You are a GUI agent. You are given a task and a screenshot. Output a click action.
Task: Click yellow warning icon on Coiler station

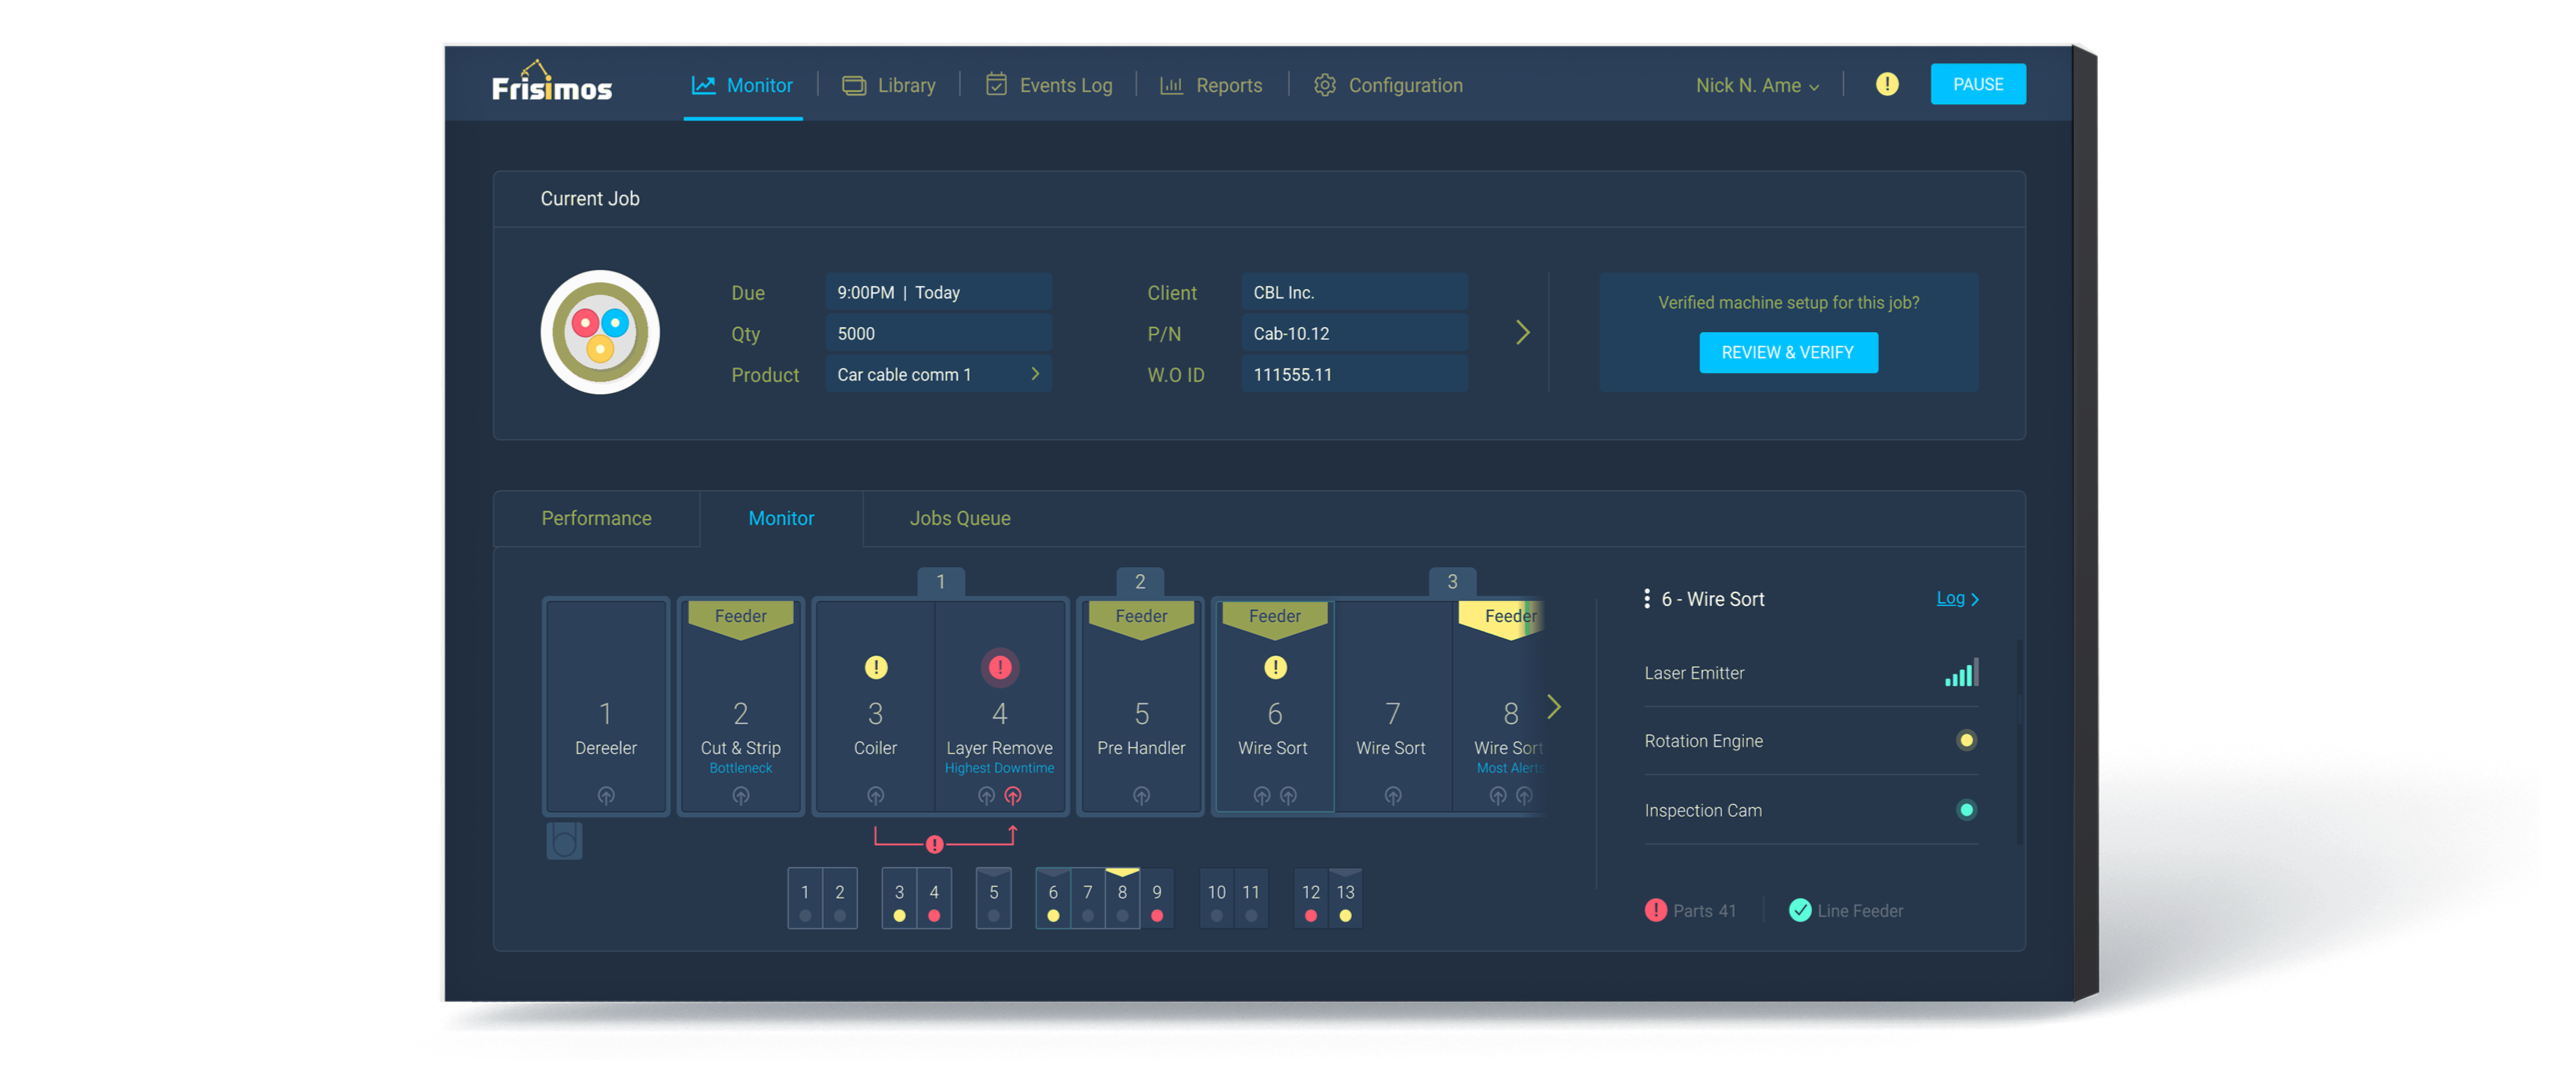tap(875, 667)
